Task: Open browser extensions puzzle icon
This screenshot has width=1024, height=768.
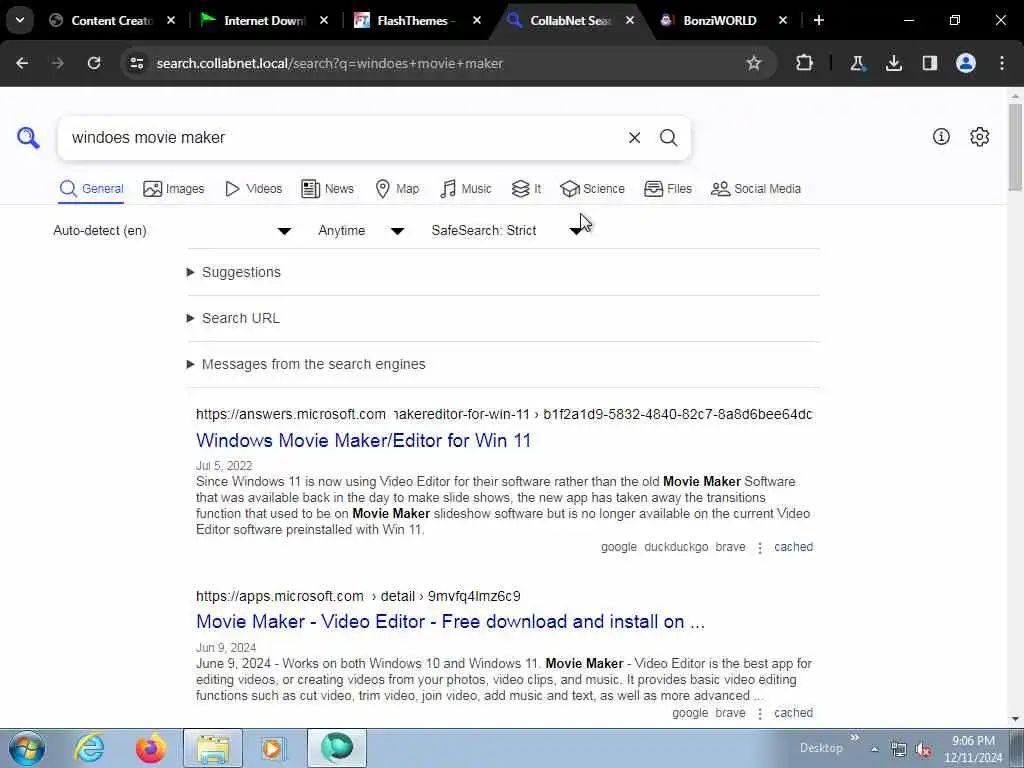Action: [x=805, y=63]
